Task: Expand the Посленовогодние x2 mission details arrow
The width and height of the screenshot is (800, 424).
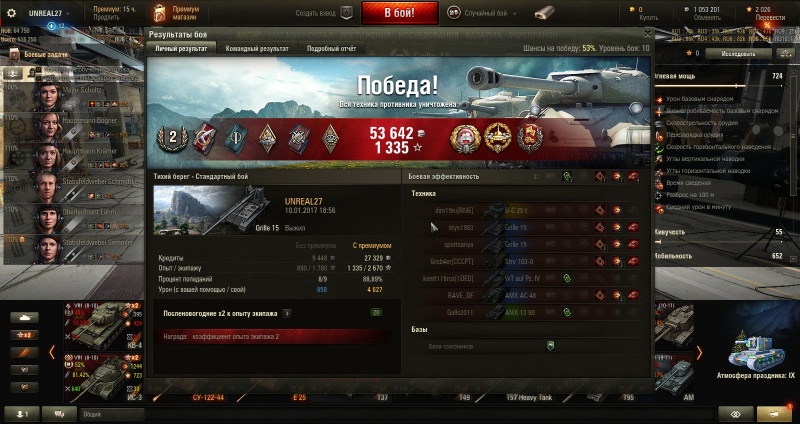Action: coord(287,313)
